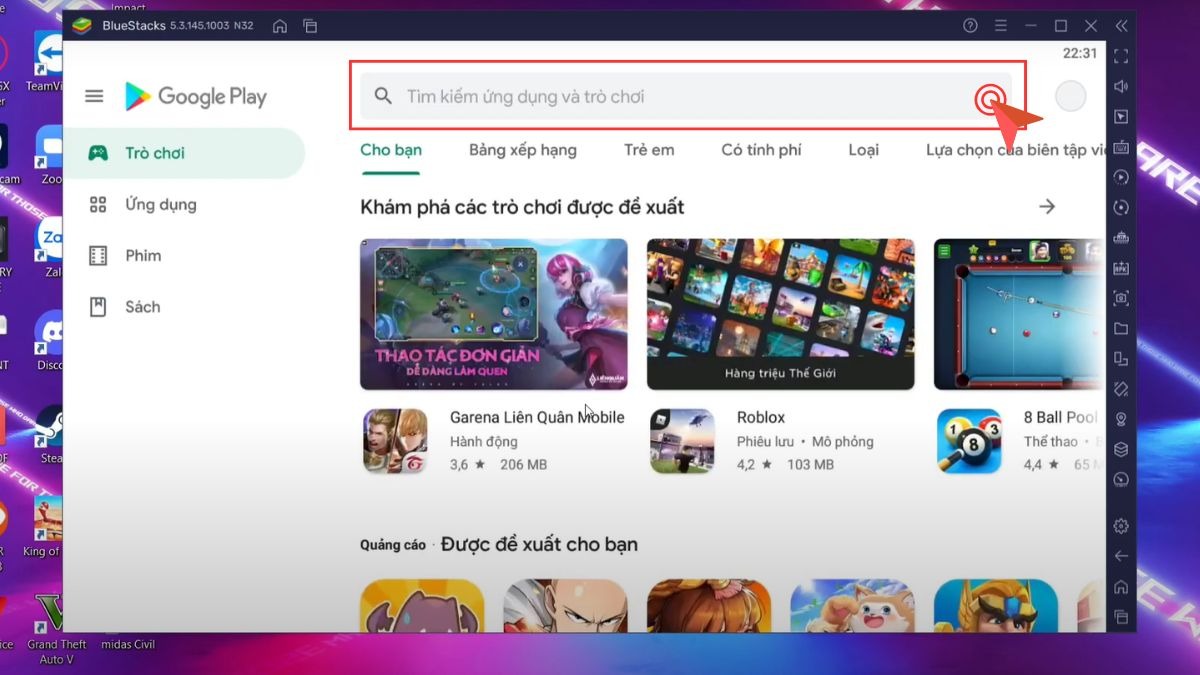This screenshot has height=675, width=1200.
Task: Open the 8 Ball Pool banner image
Action: pyautogui.click(x=1018, y=314)
